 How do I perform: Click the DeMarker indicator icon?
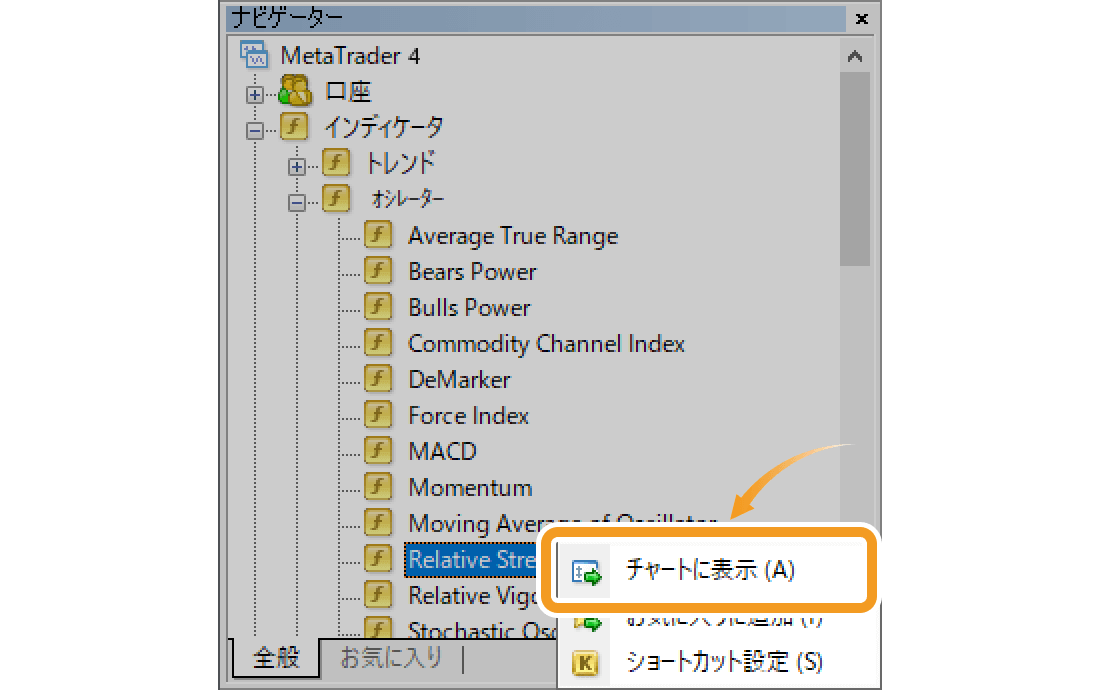click(x=378, y=379)
